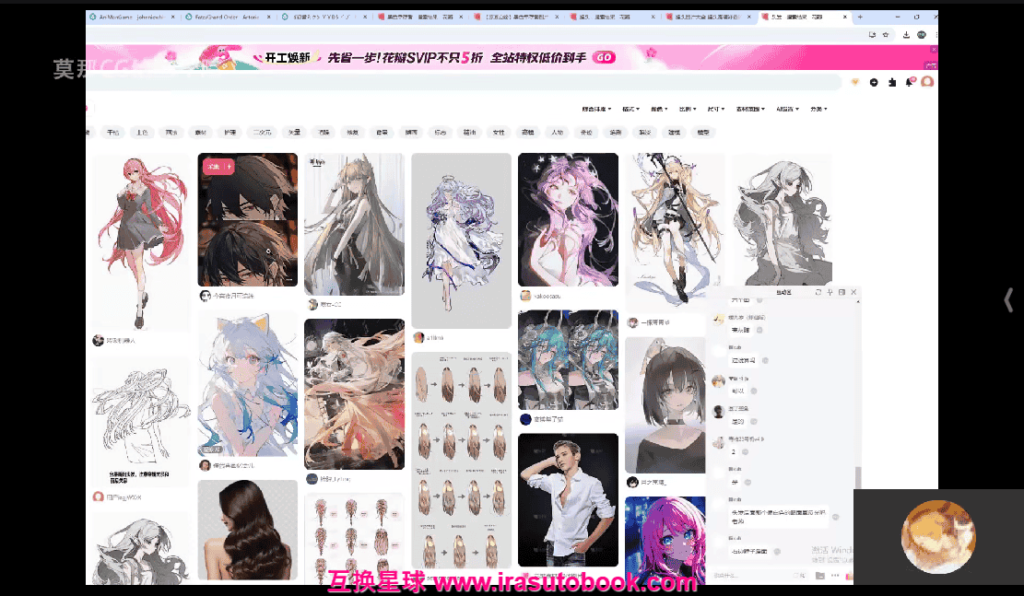Viewport: 1024px width, 596px height.
Task: Switch to the second browser tab, FatoGuard Order
Action: point(227,17)
